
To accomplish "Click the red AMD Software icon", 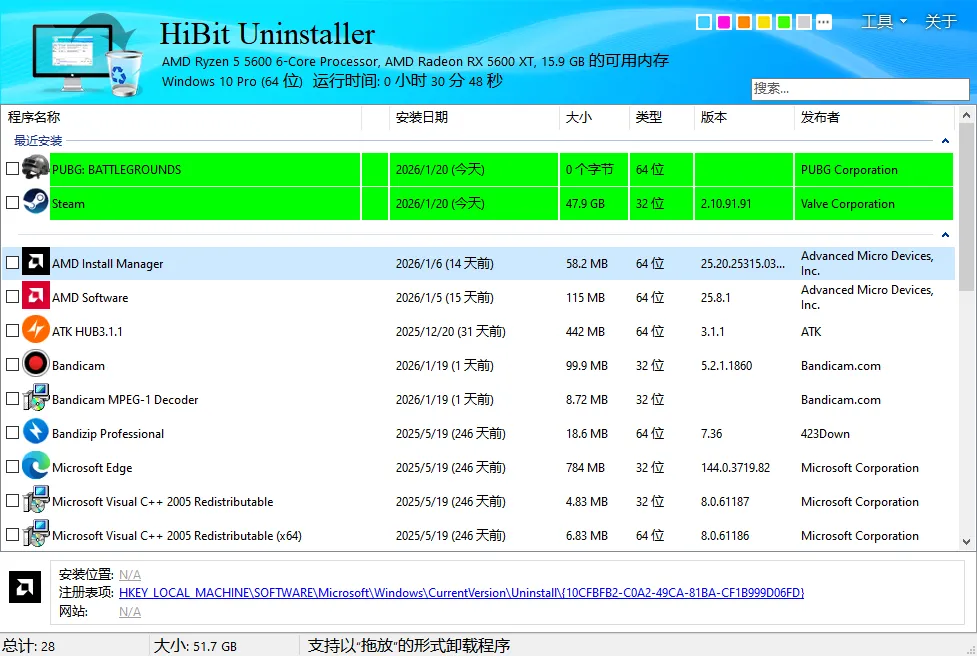I will click(36, 296).
